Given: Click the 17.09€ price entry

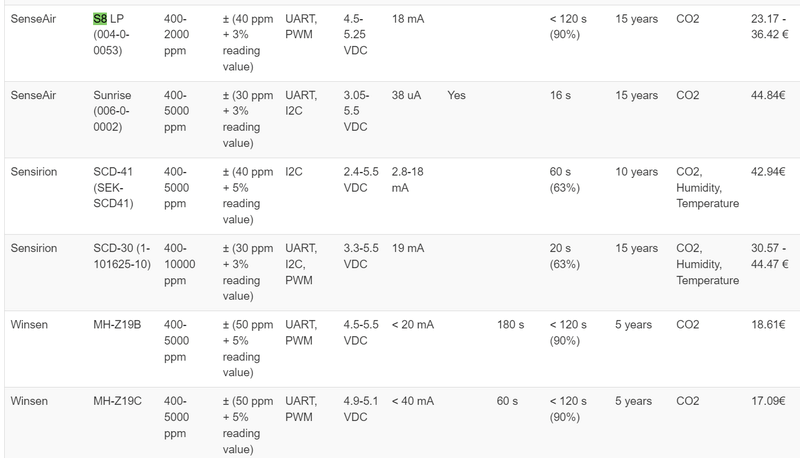Looking at the screenshot, I should pyautogui.click(x=768, y=401).
